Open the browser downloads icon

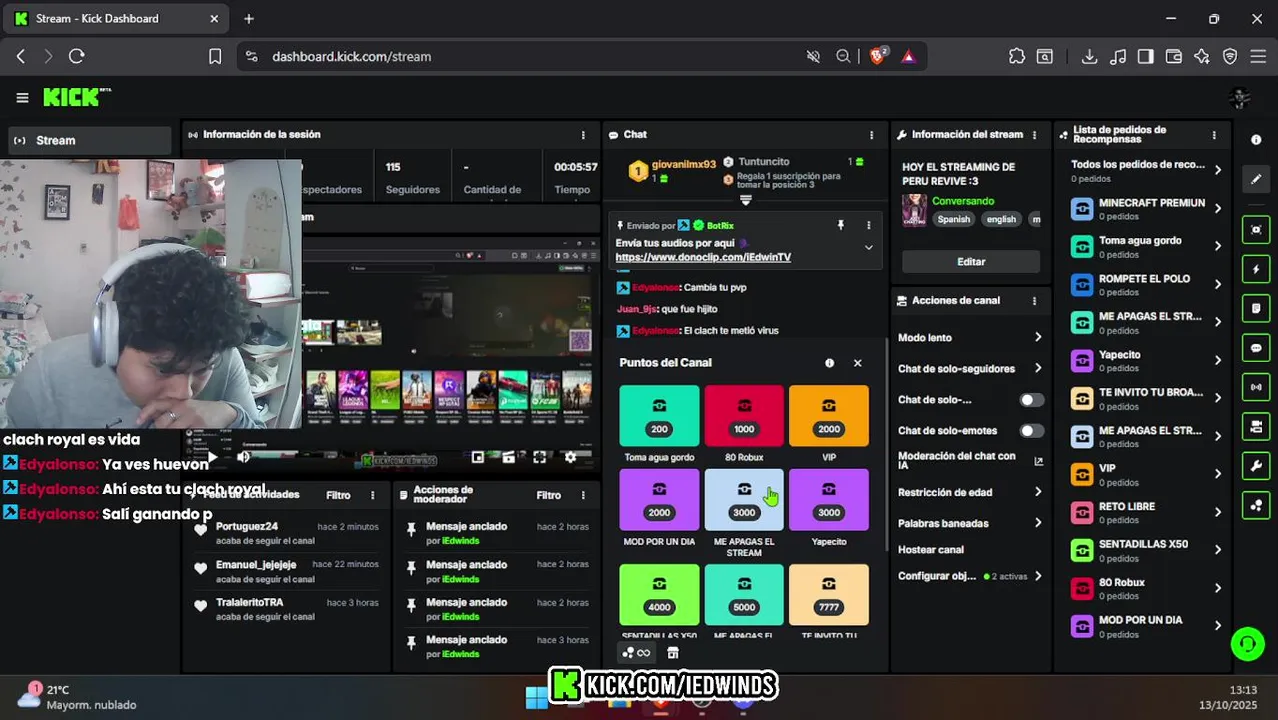(x=1090, y=57)
